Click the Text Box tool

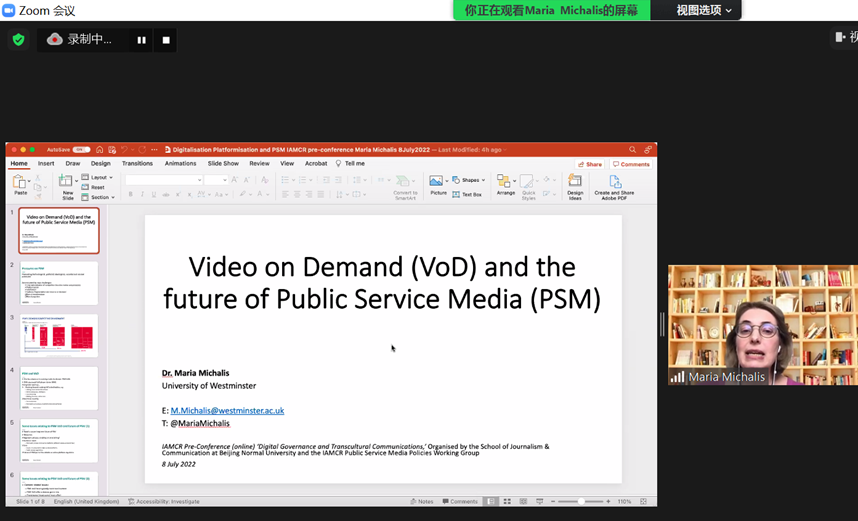[x=467, y=194]
